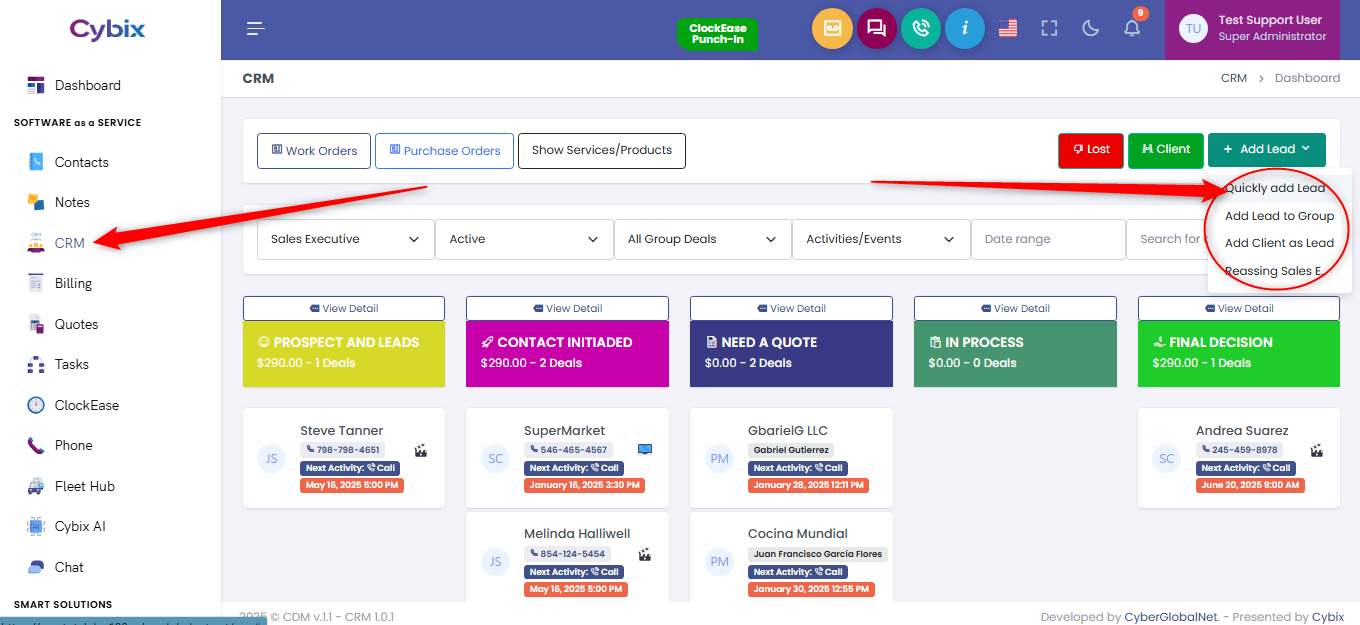Viewport: 1360px width, 625px height.
Task: Click the green Final Decision header
Action: pos(1239,354)
